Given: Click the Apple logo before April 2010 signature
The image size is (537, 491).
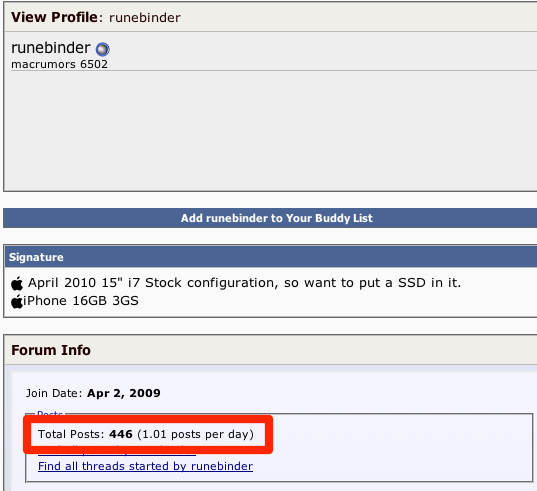Looking at the screenshot, I should pos(17,284).
